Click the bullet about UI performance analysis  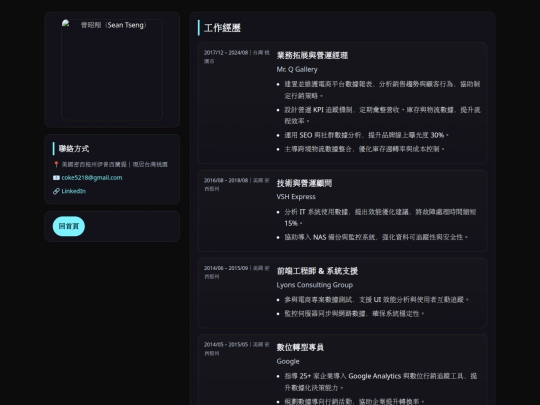click(x=376, y=300)
